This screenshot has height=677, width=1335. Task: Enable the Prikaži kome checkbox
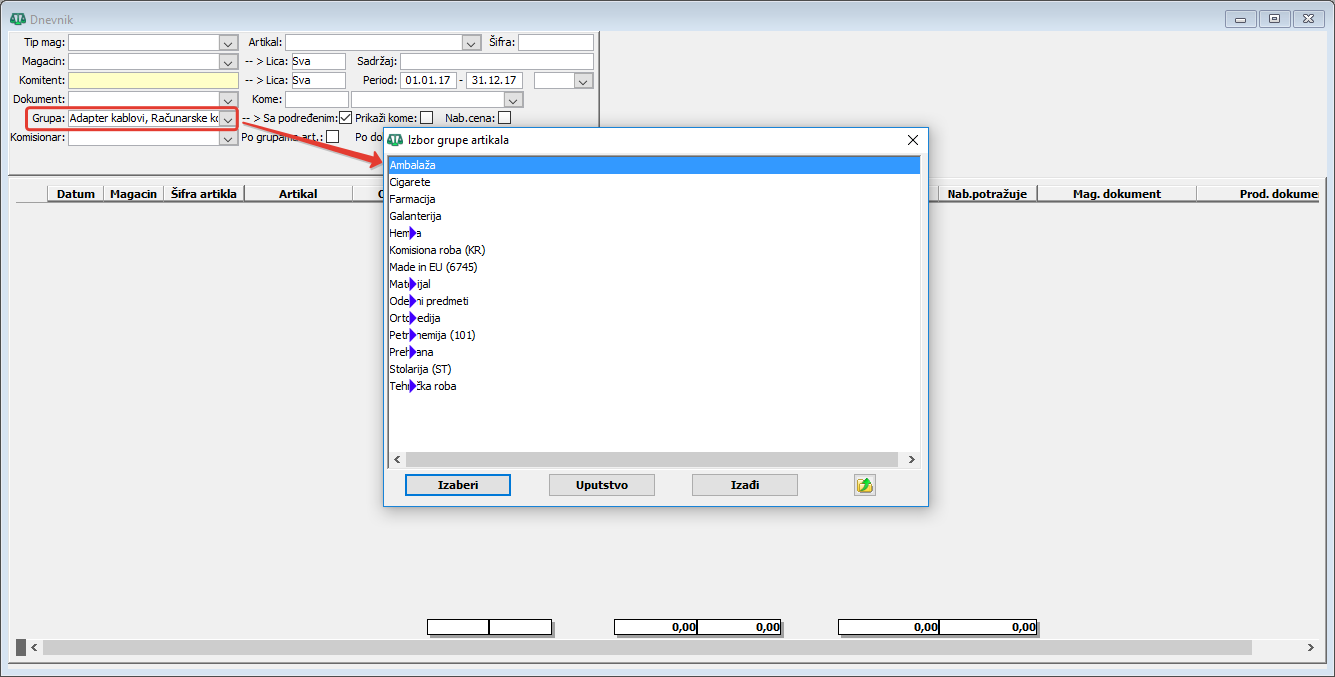click(427, 118)
